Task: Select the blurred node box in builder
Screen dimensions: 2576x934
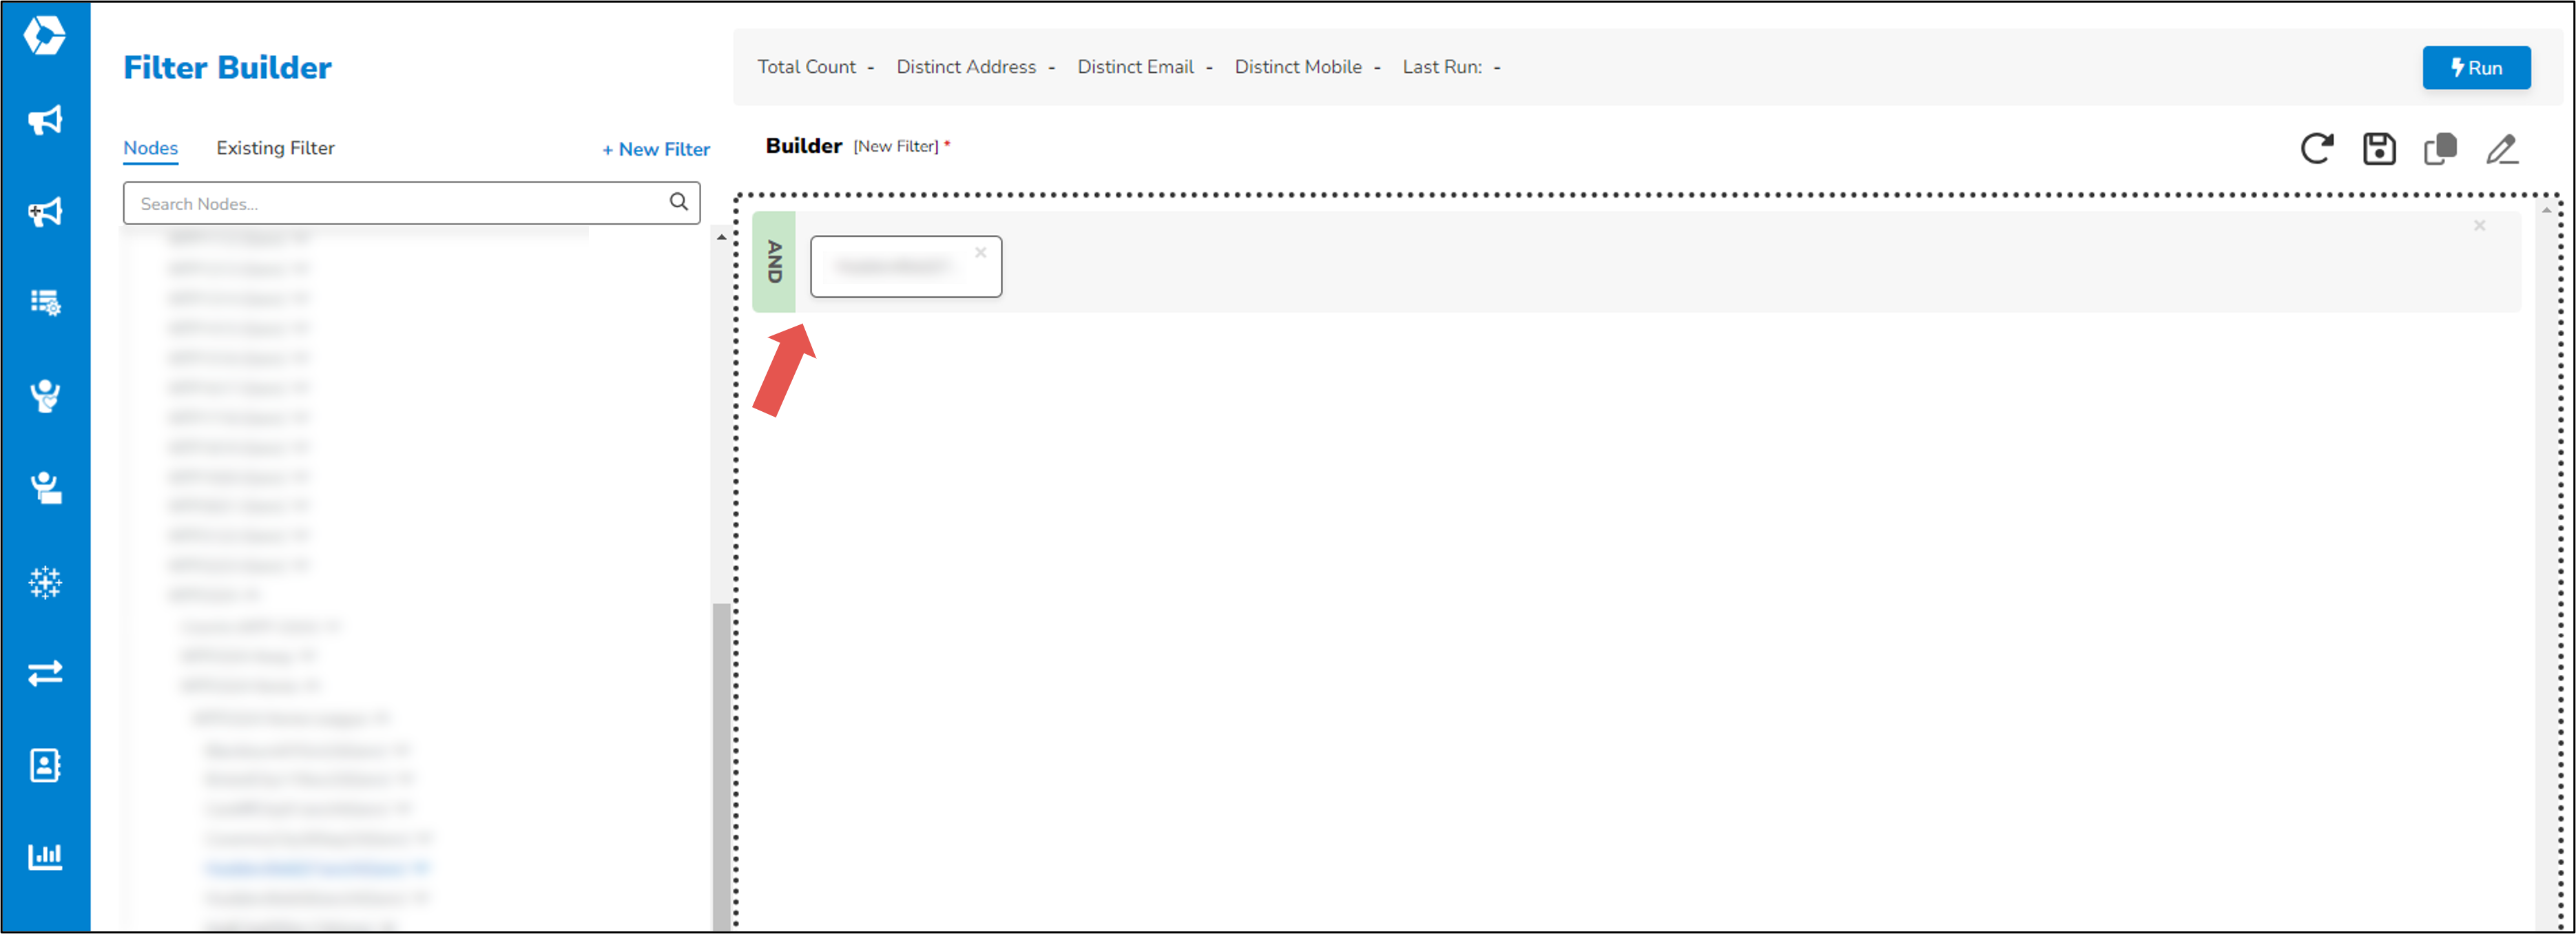Action: pos(906,266)
